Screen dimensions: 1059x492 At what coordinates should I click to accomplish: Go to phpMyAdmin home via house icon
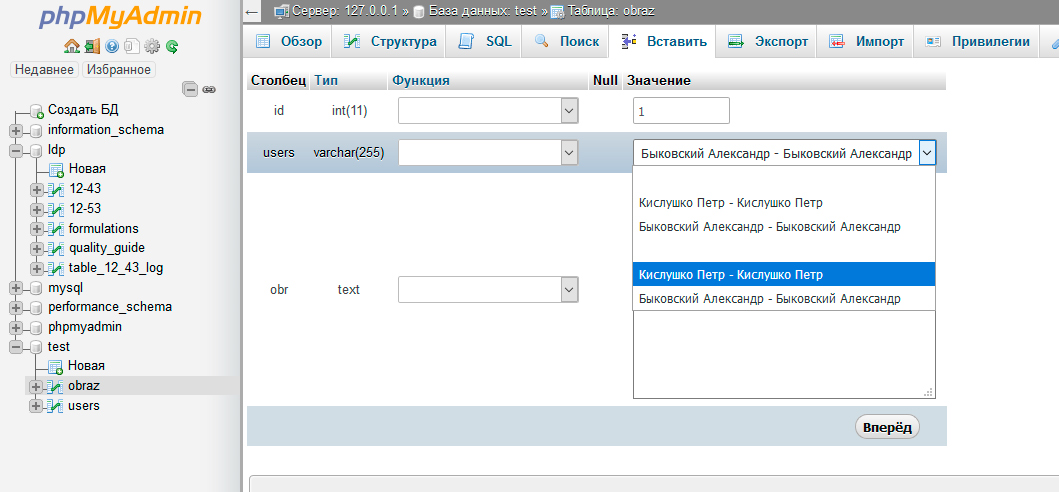tap(72, 46)
